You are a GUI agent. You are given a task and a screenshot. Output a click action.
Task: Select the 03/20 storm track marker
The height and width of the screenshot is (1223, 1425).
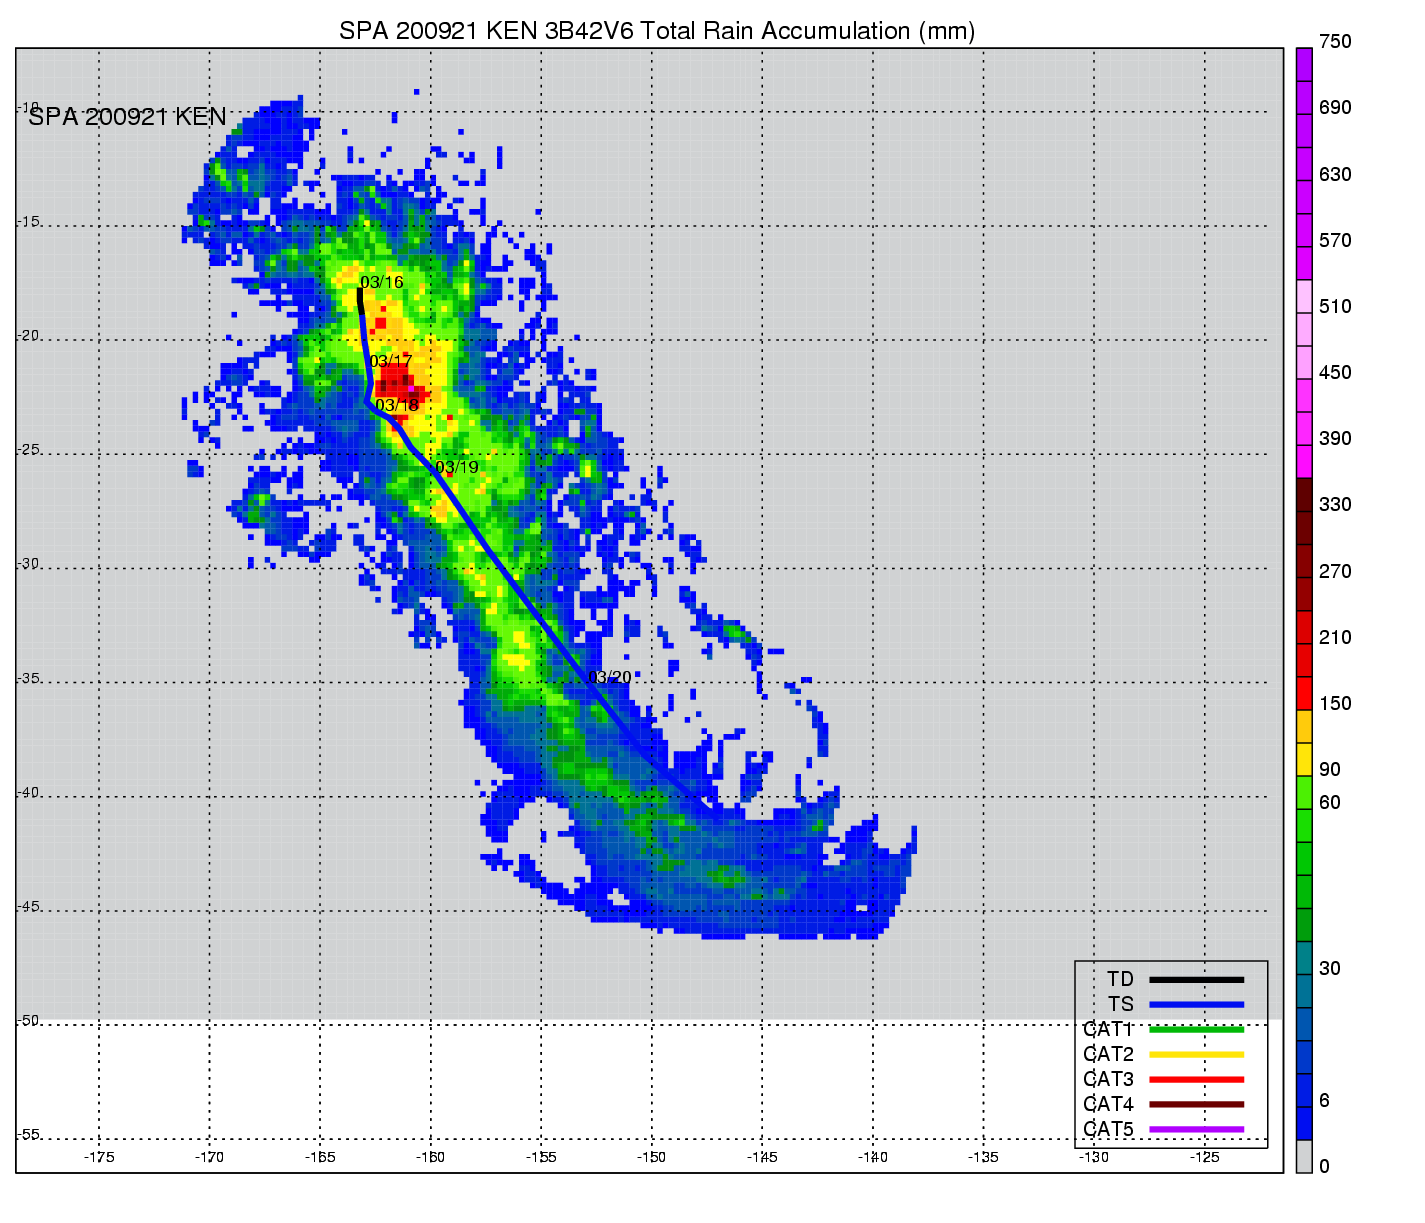[610, 678]
